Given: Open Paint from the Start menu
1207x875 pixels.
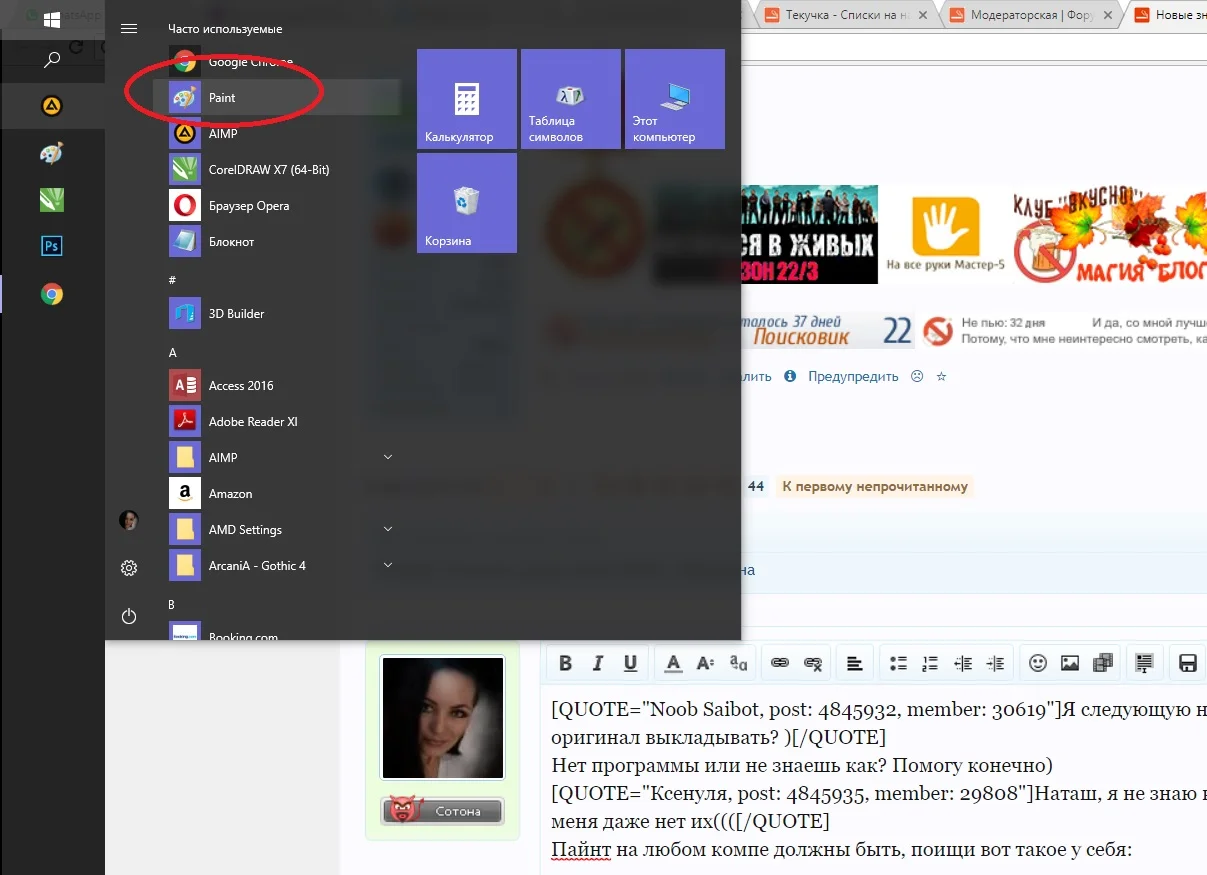Looking at the screenshot, I should [222, 98].
